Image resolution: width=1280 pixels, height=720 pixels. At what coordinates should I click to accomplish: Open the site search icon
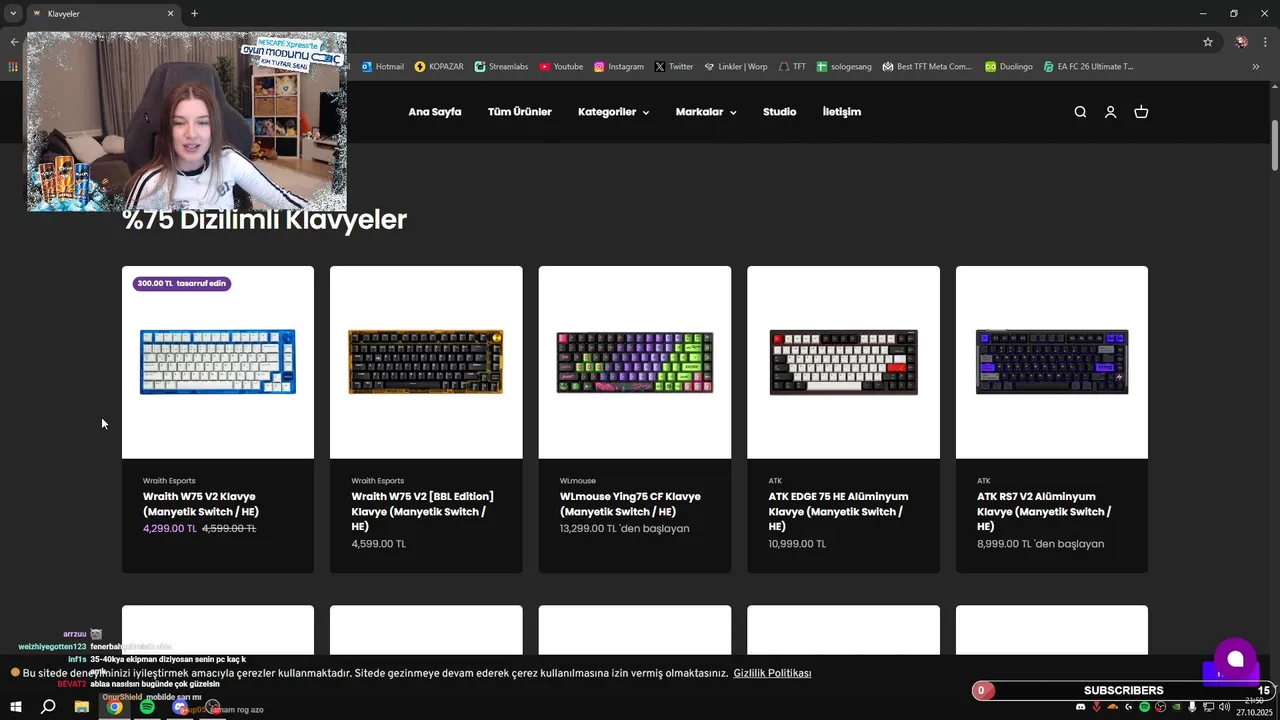1080,112
